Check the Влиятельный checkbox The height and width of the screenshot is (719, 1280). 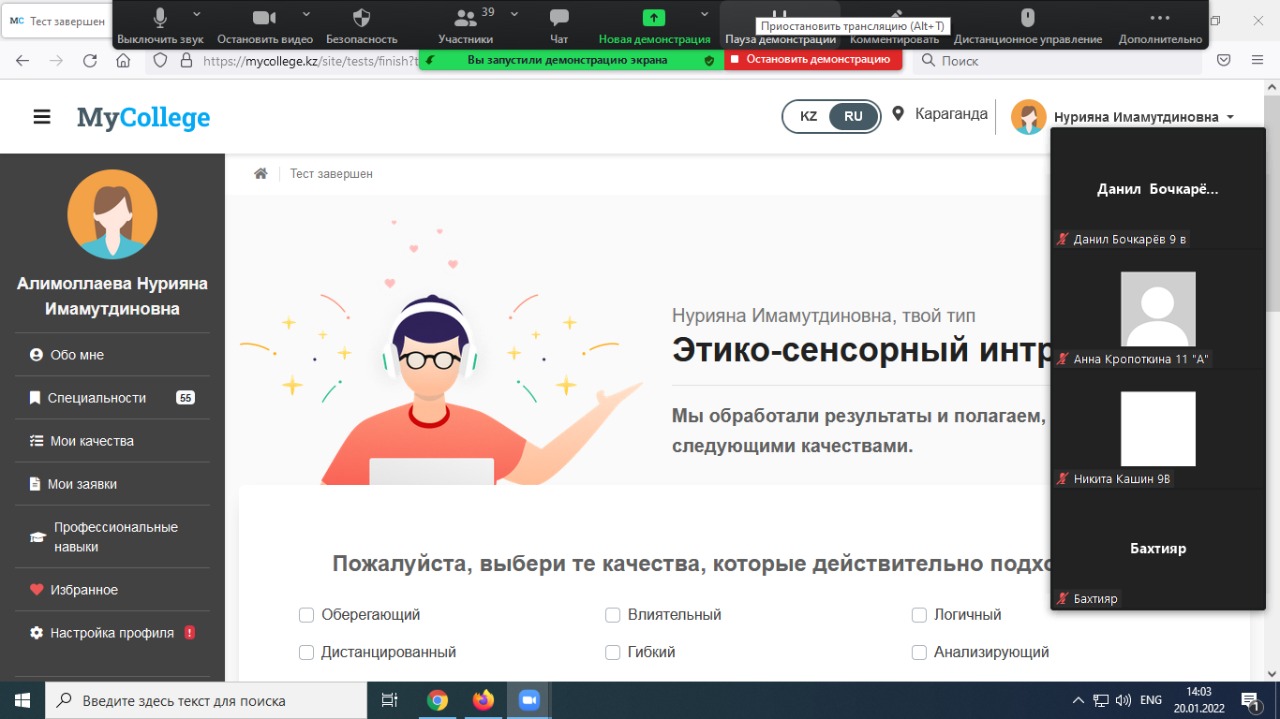[x=613, y=615]
